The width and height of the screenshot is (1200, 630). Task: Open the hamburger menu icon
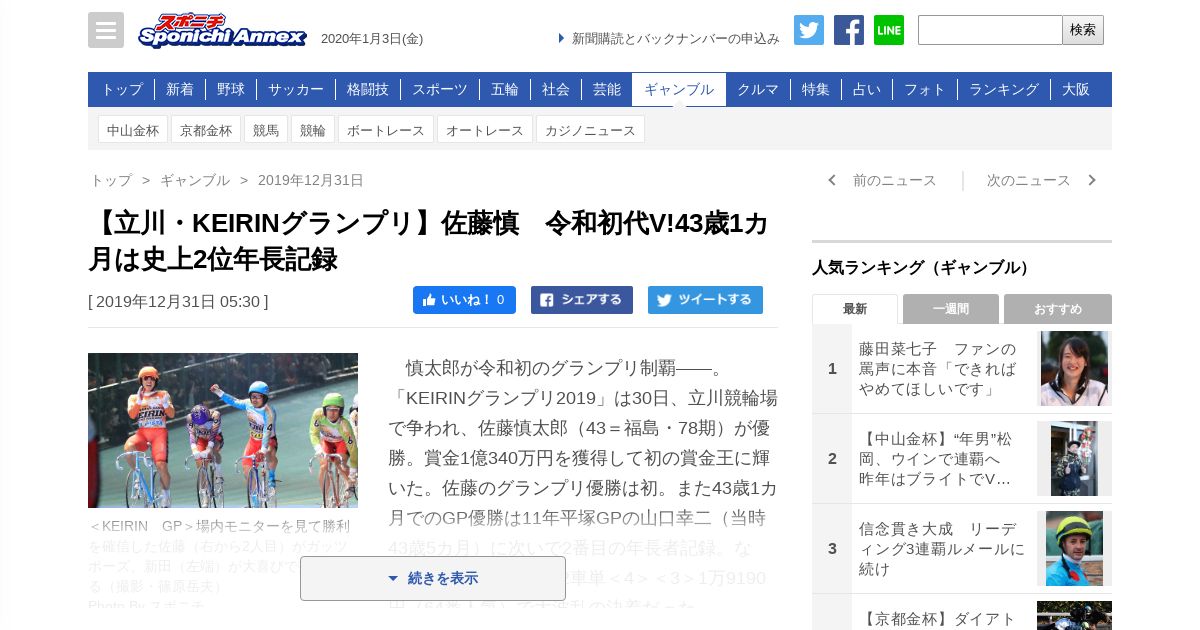pos(106,30)
